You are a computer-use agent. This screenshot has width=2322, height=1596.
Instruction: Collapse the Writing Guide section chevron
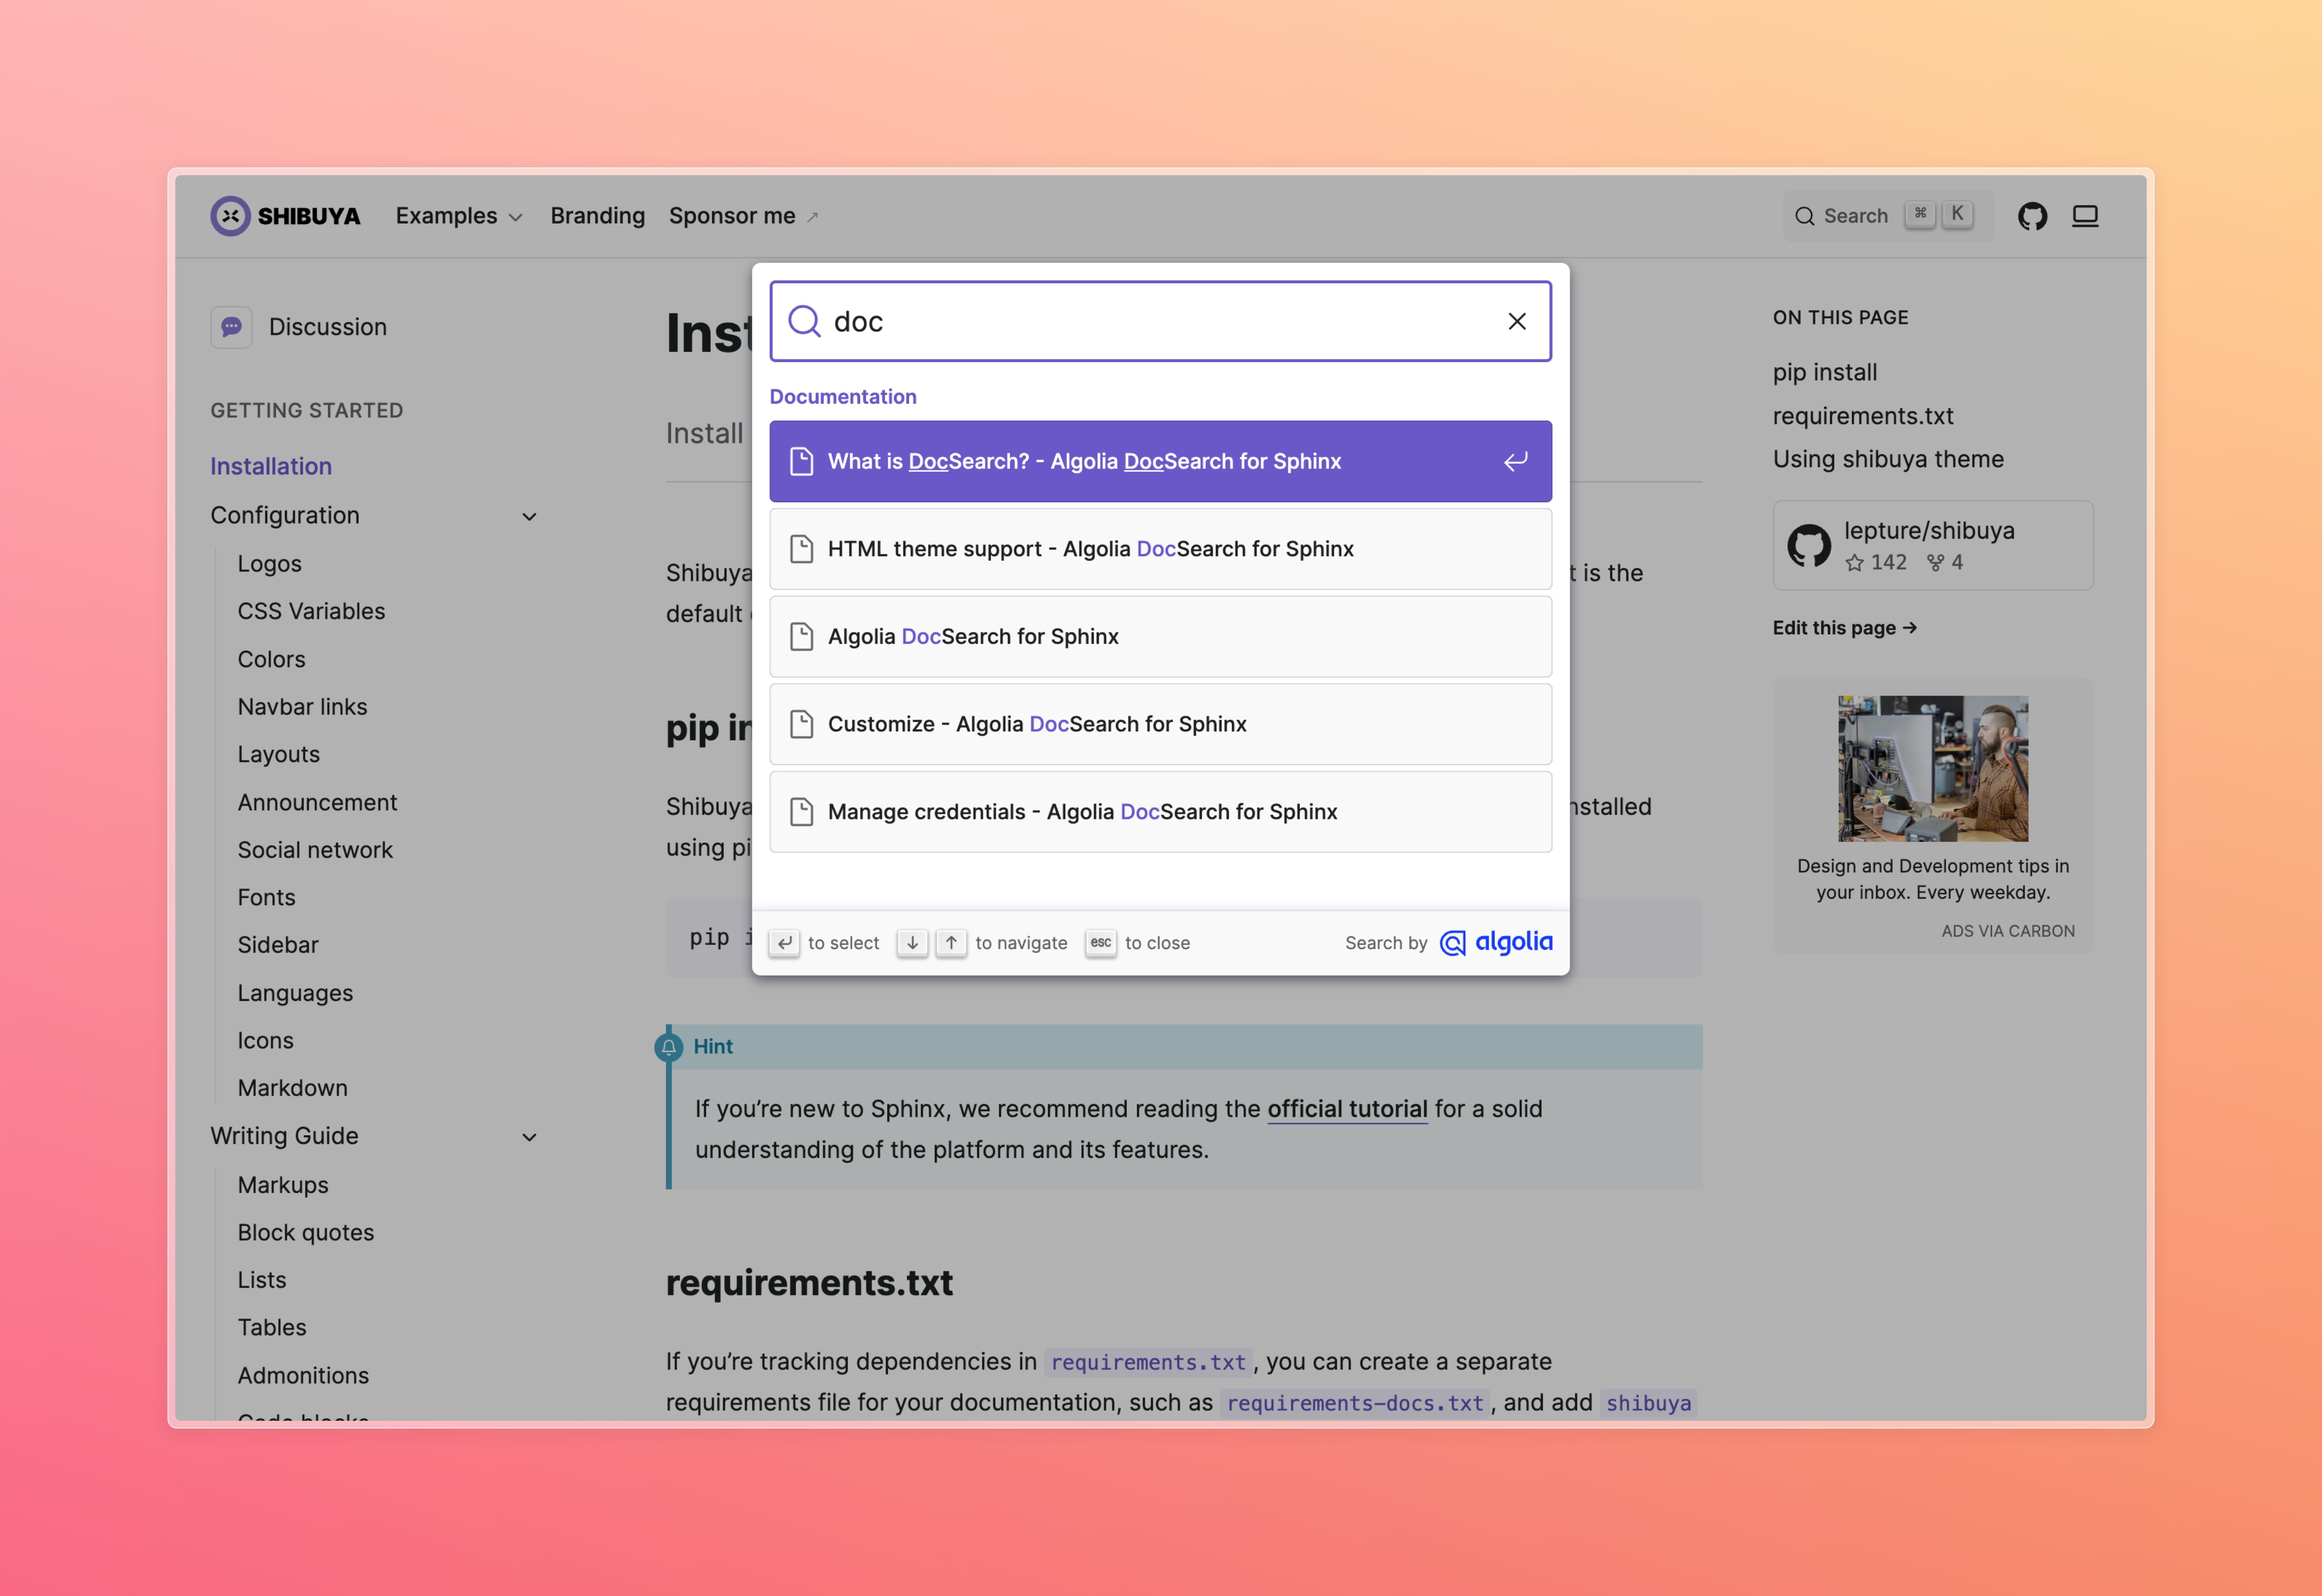coord(530,1137)
